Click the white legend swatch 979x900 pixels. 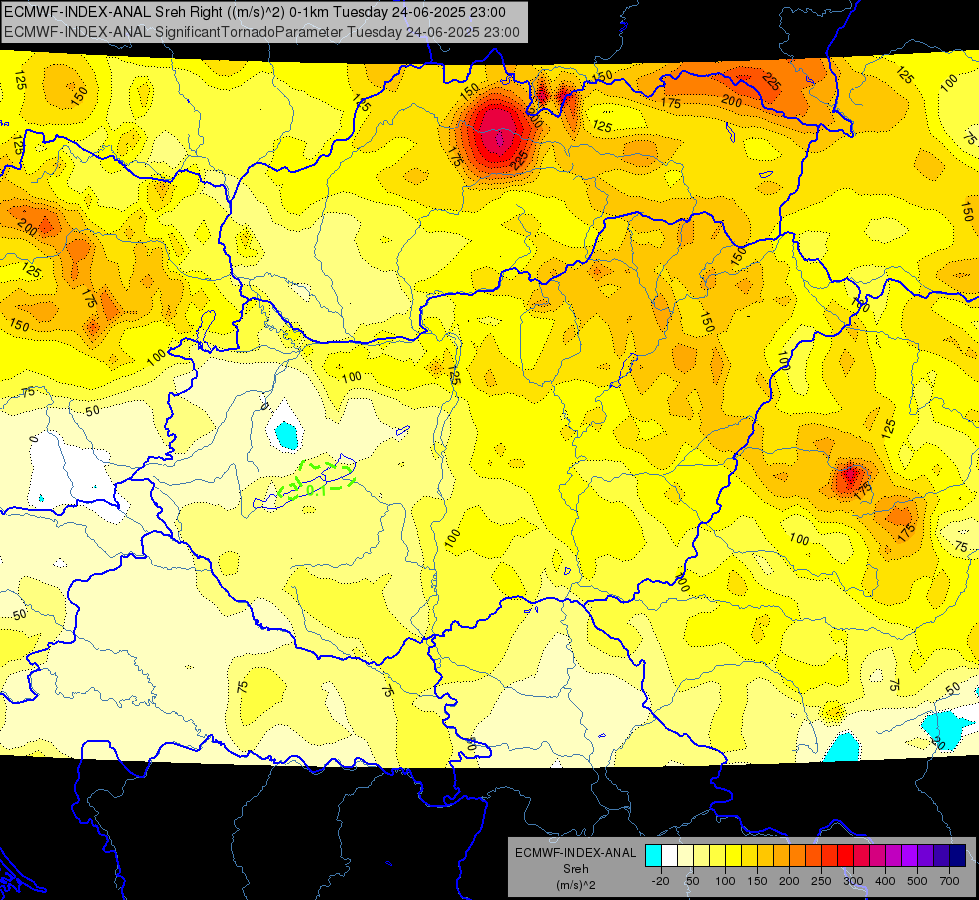tap(669, 856)
